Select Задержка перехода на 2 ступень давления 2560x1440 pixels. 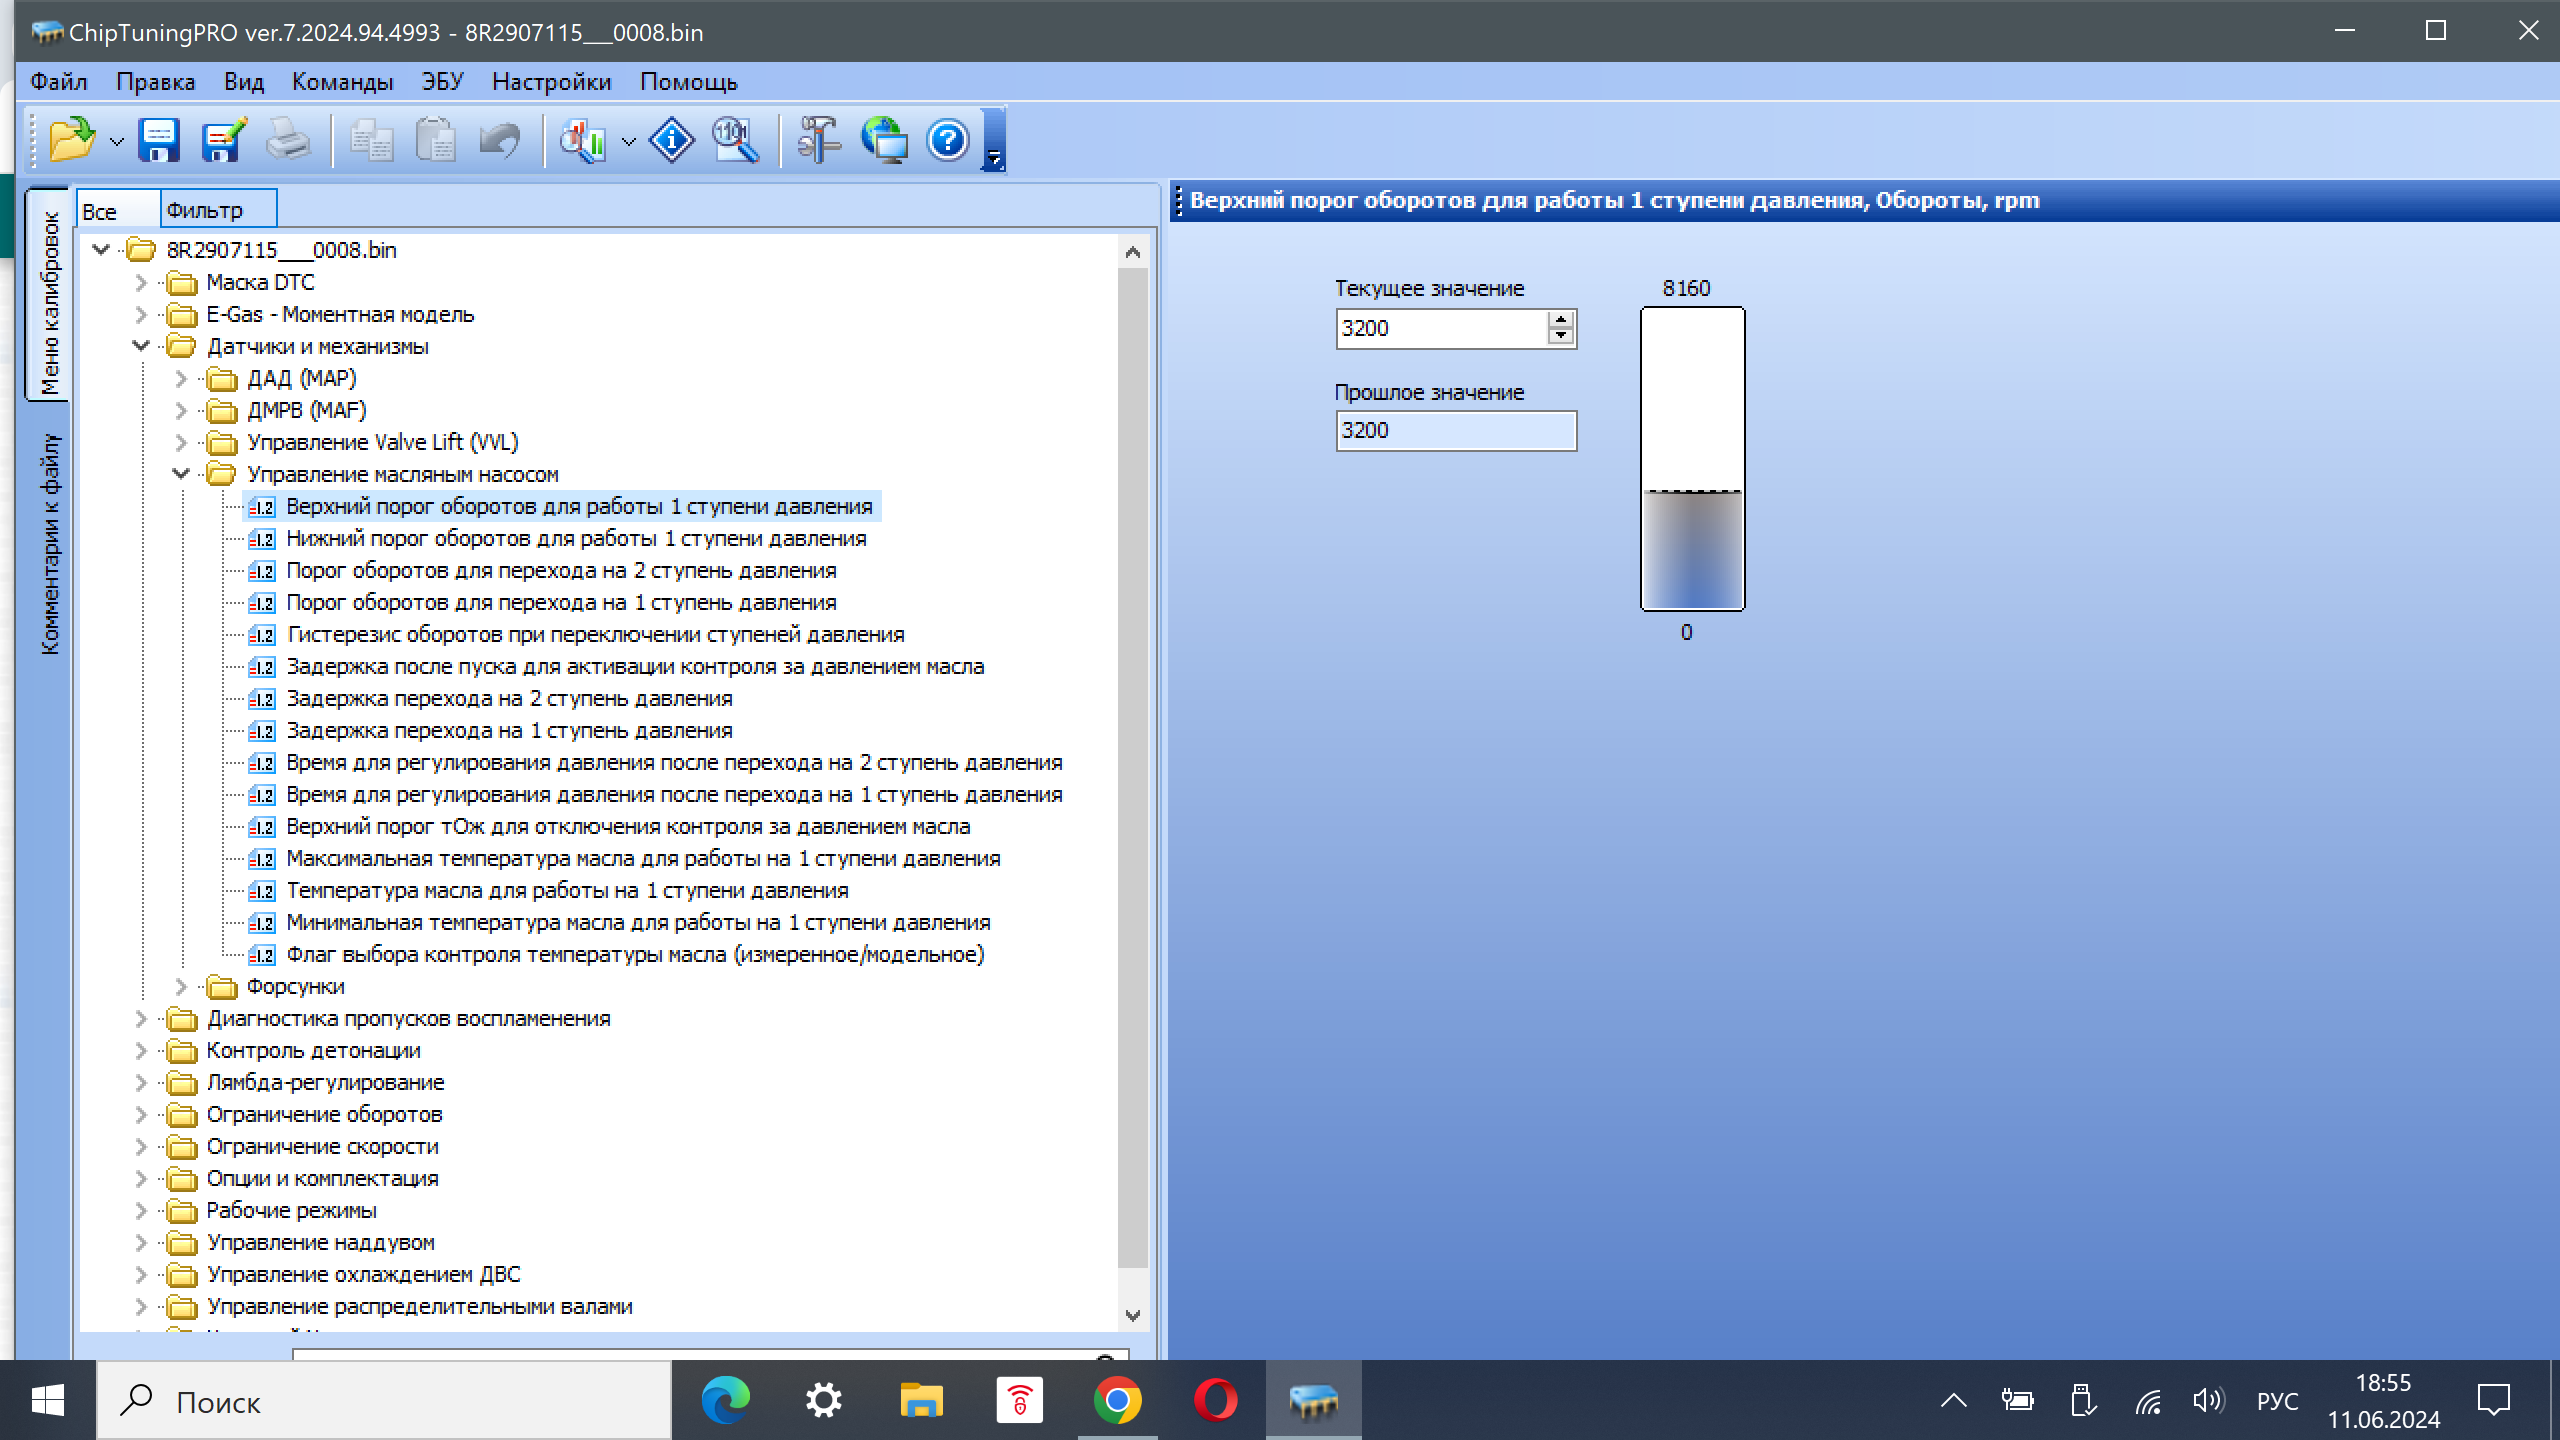tap(509, 698)
